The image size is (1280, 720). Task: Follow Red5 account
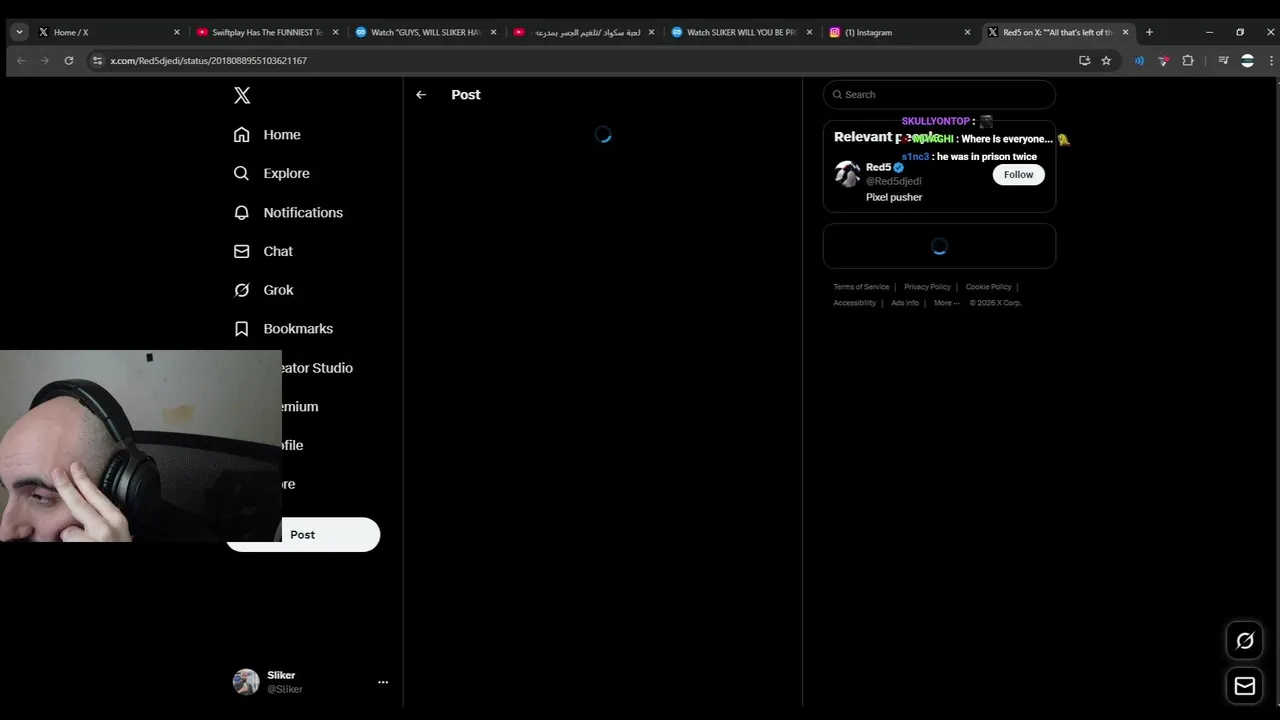tap(1018, 174)
